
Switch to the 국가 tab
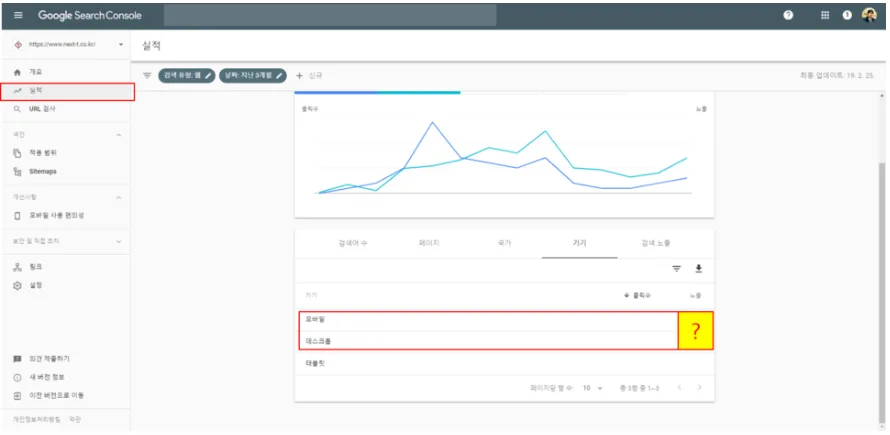[x=503, y=243]
